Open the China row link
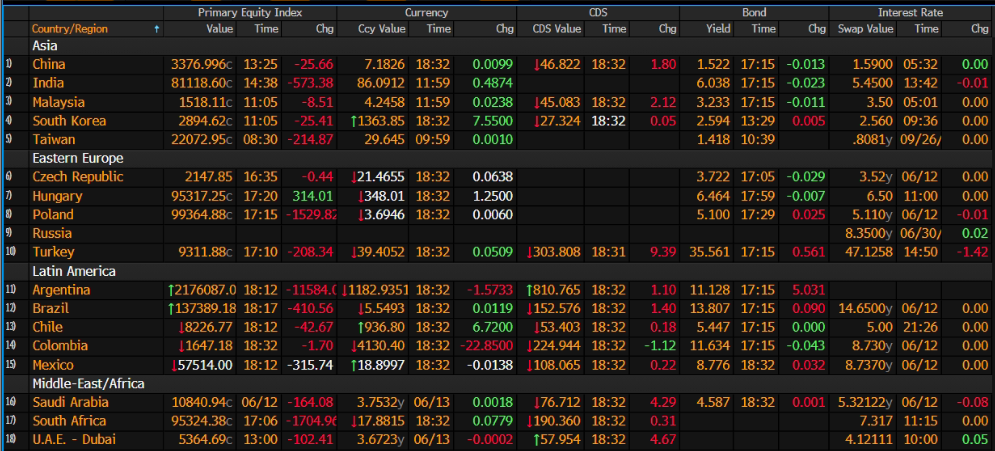Screen dimensions: 995x451 coord(49,65)
